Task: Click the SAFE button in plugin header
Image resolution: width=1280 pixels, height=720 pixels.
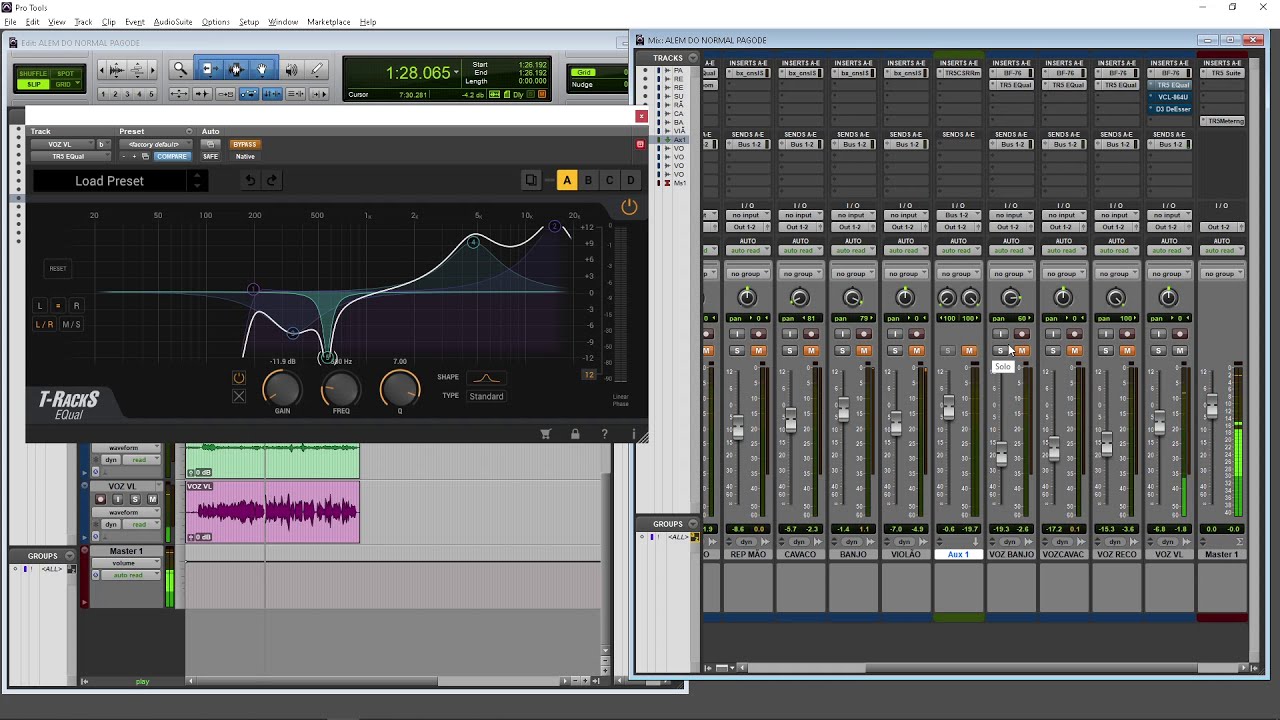Action: pos(210,157)
